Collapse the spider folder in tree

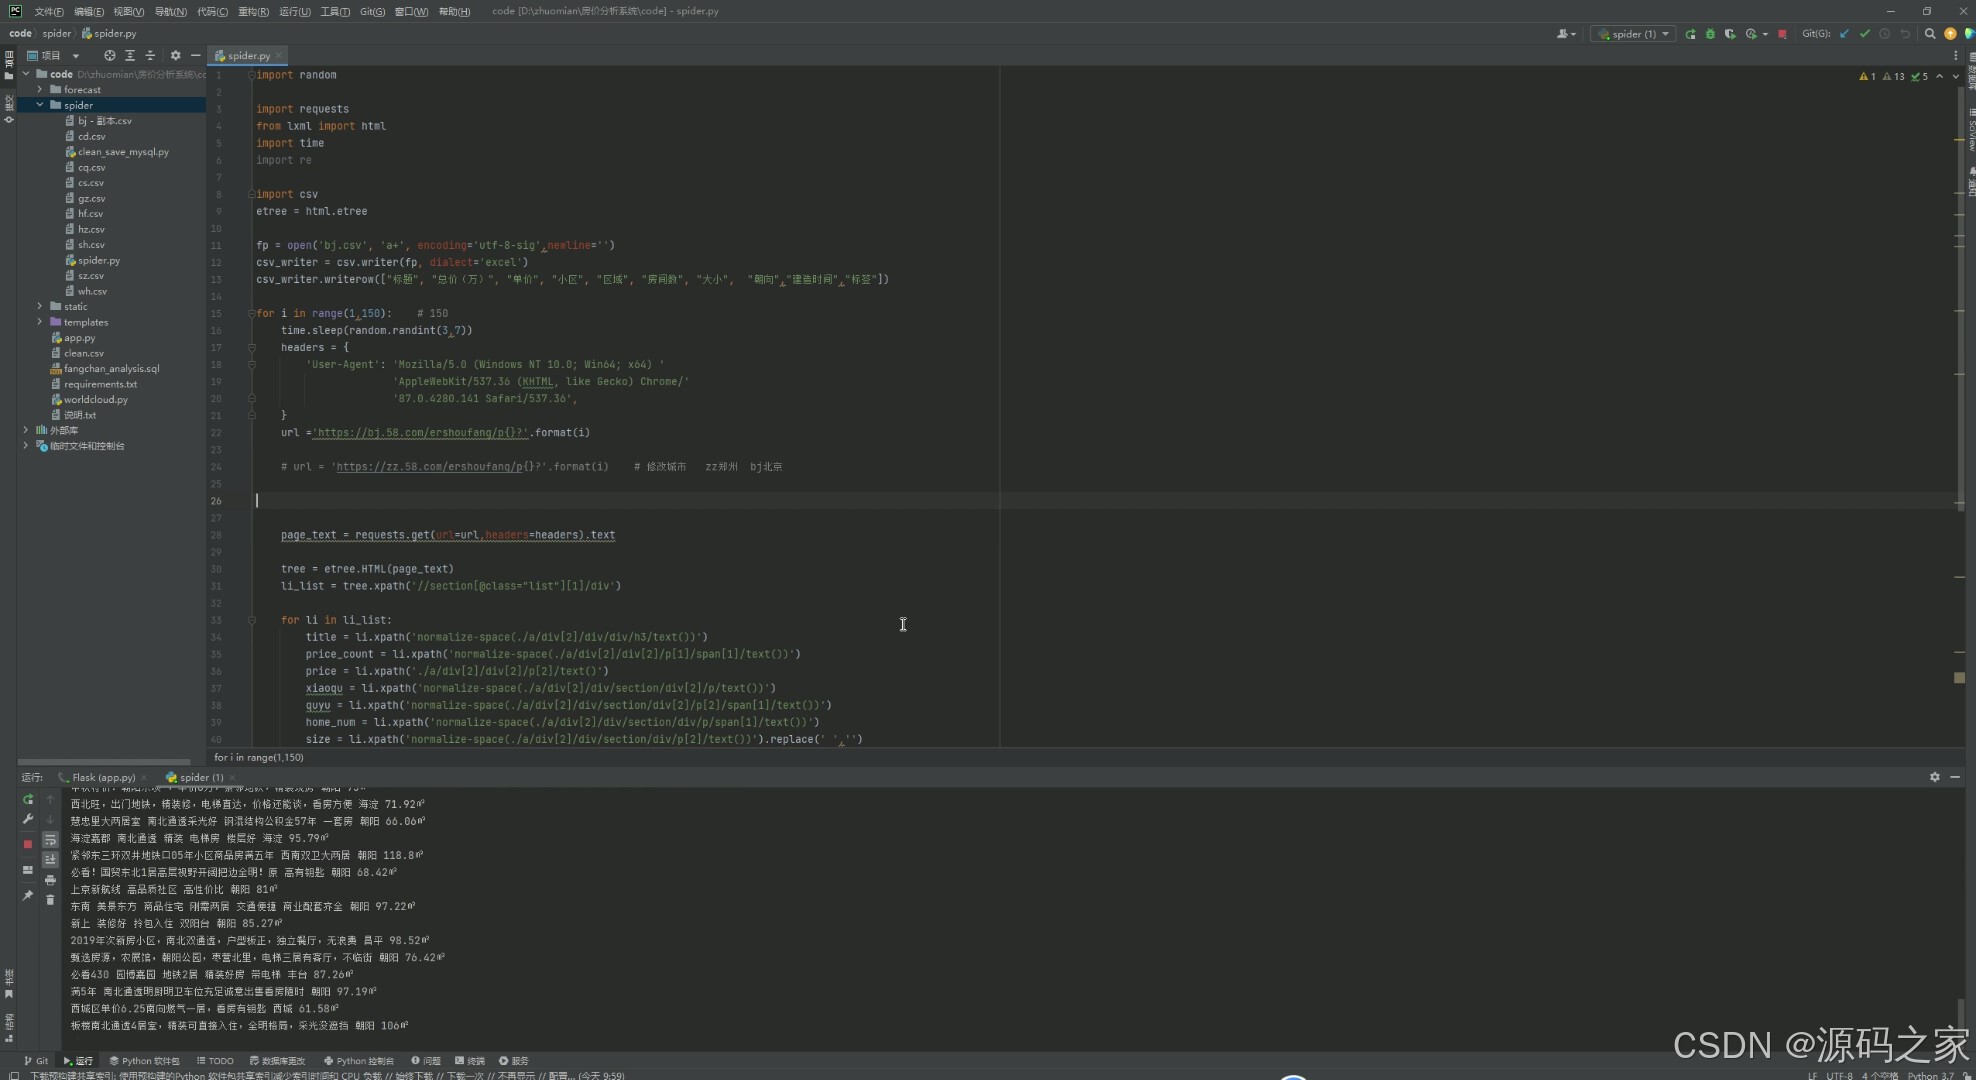(x=40, y=105)
